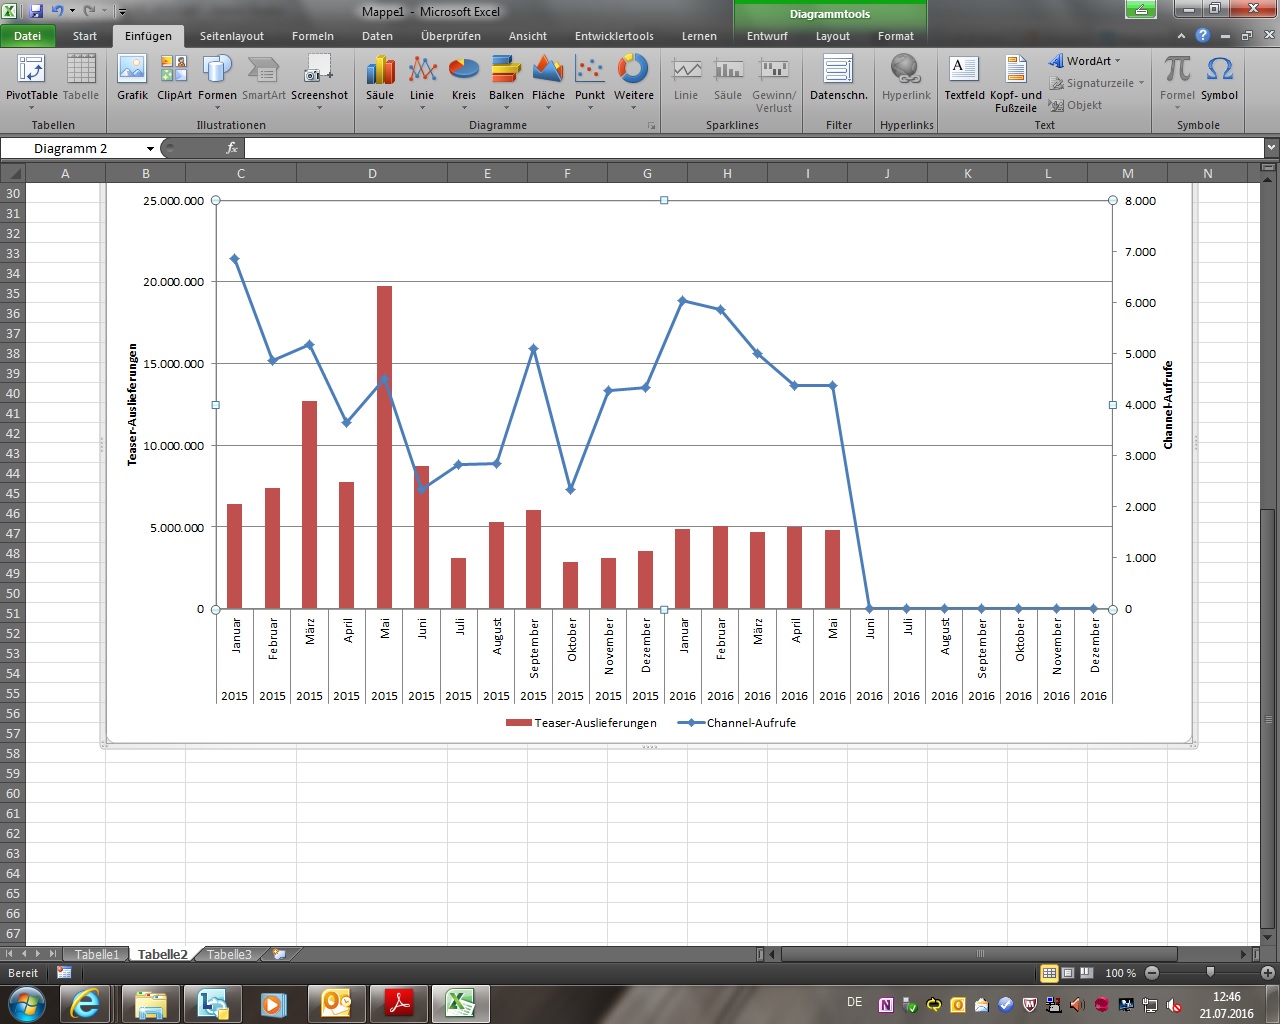Select the Balken bar chart icon
This screenshot has width=1280, height=1024.
(506, 78)
